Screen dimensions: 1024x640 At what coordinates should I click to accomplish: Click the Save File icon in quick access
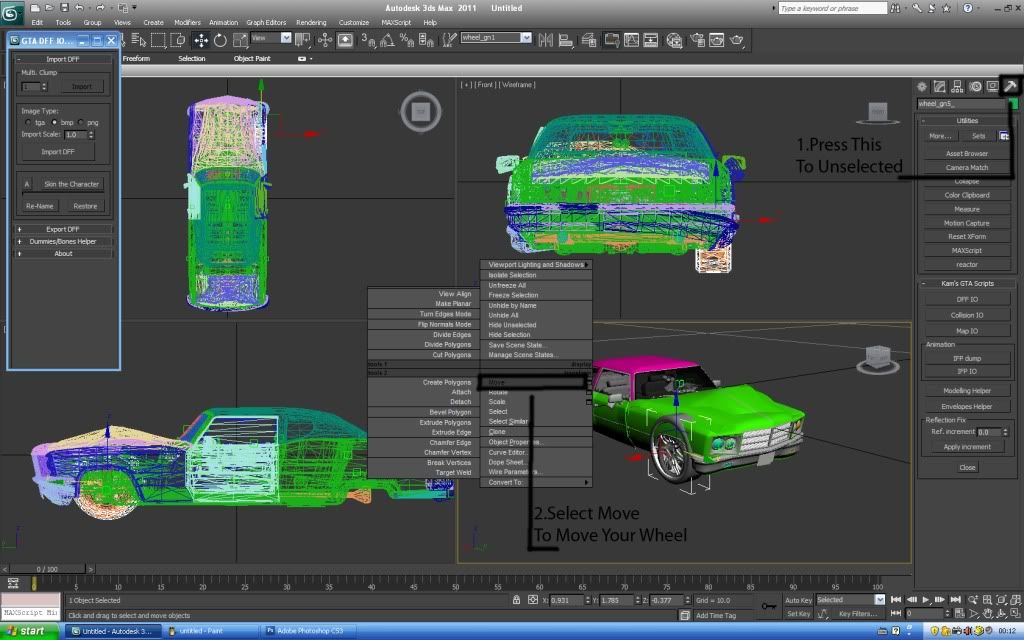click(64, 8)
